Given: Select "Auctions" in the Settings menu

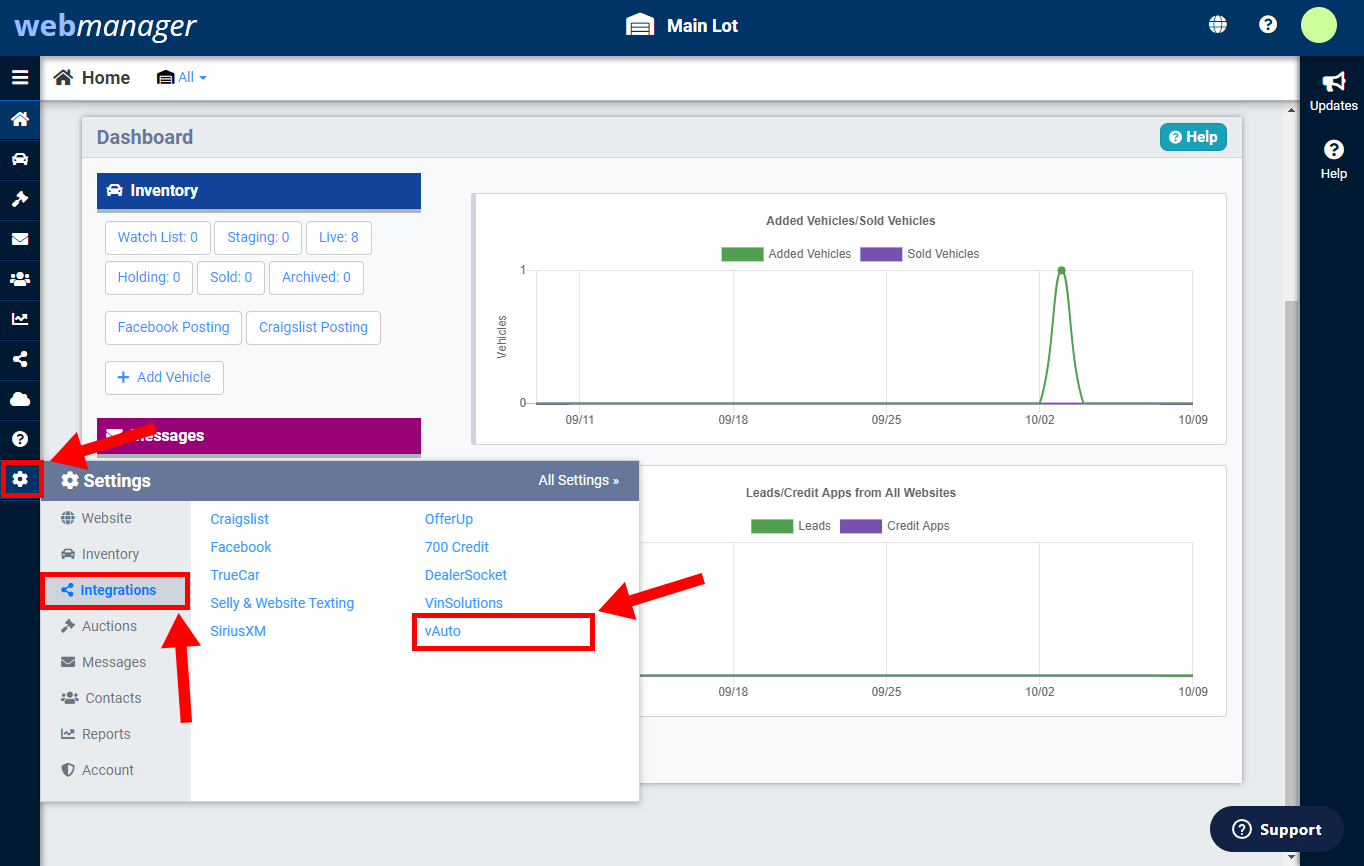Looking at the screenshot, I should click(x=107, y=625).
